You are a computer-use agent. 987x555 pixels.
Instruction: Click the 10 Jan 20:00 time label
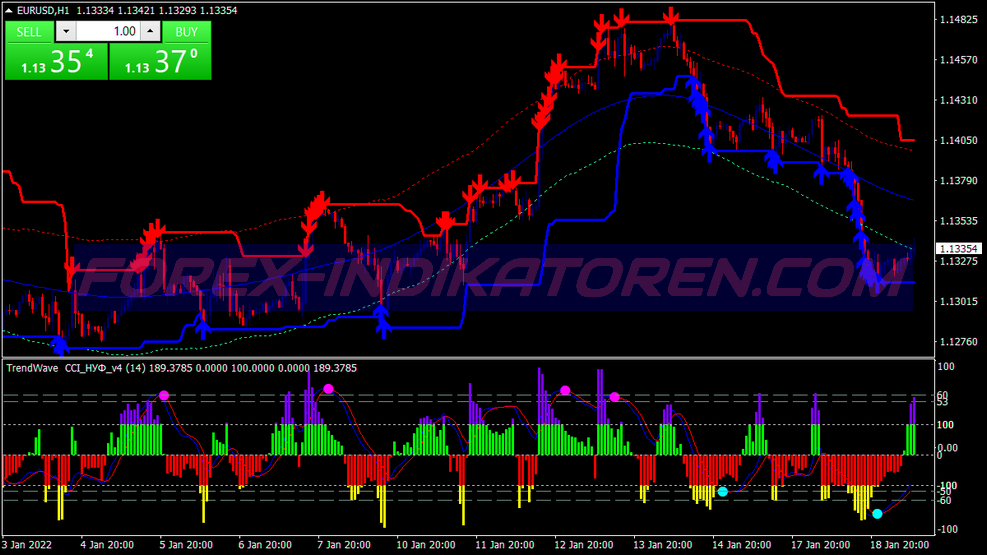click(426, 545)
